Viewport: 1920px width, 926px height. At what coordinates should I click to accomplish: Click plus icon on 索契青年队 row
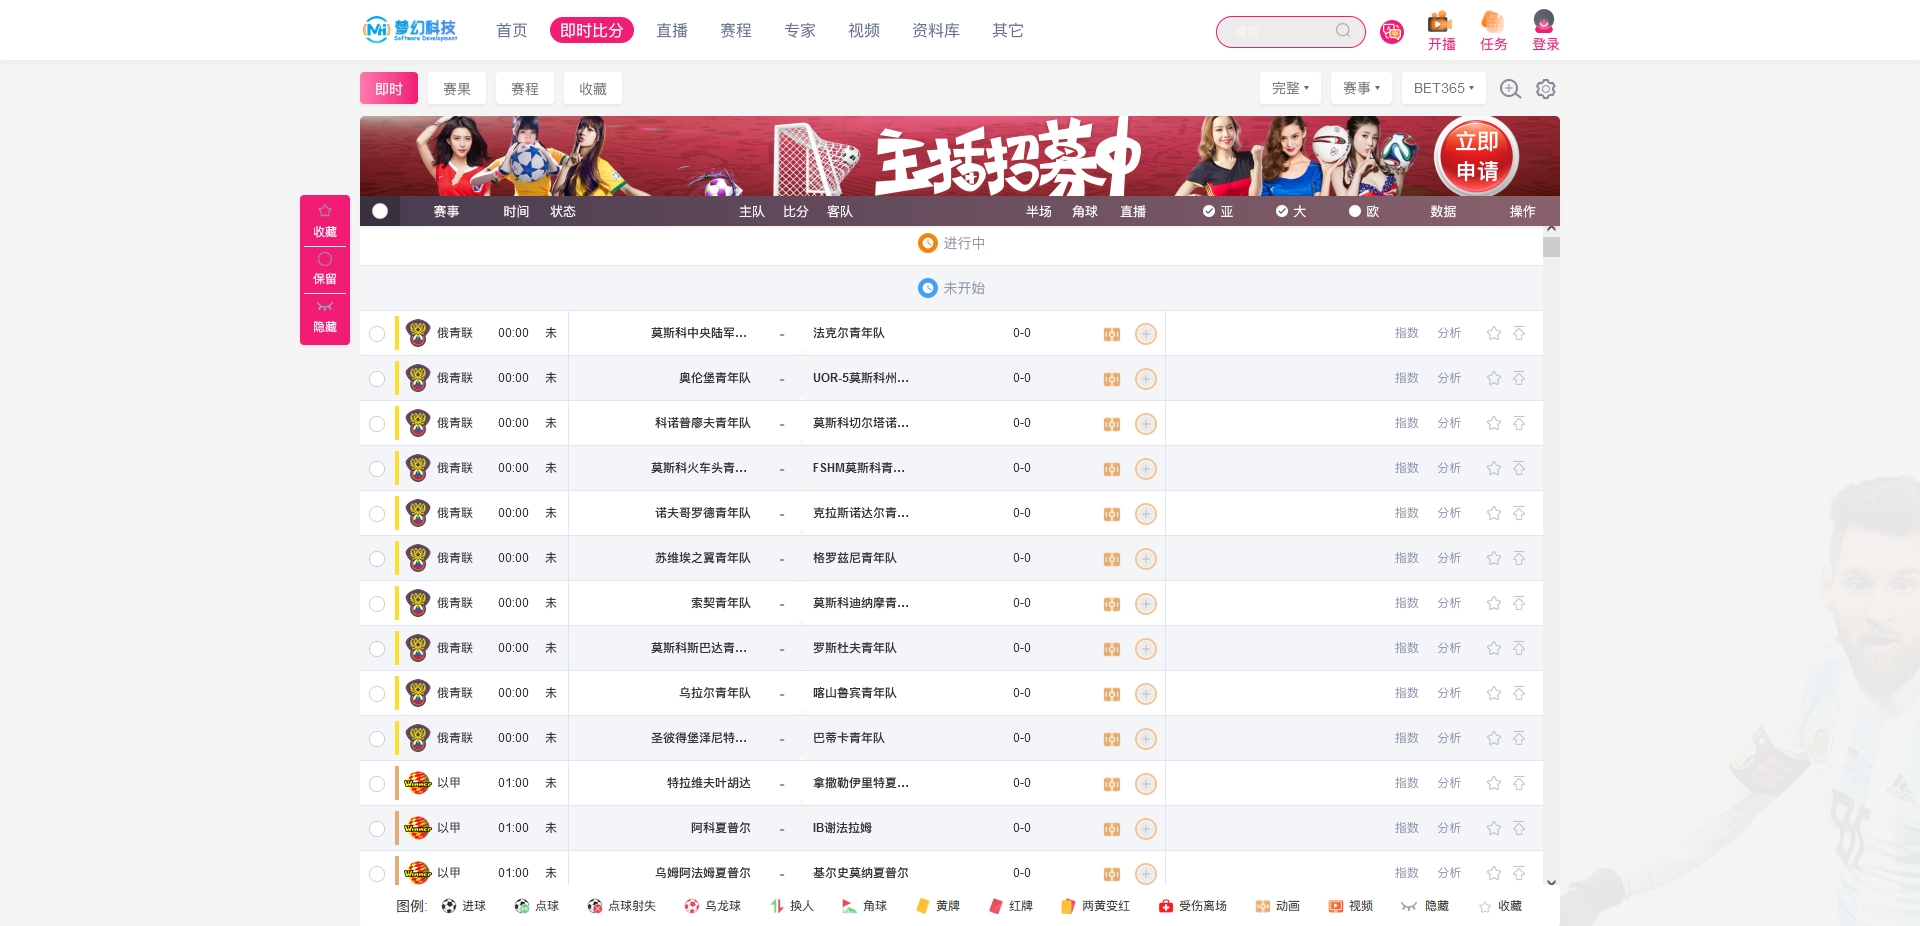[x=1146, y=604]
